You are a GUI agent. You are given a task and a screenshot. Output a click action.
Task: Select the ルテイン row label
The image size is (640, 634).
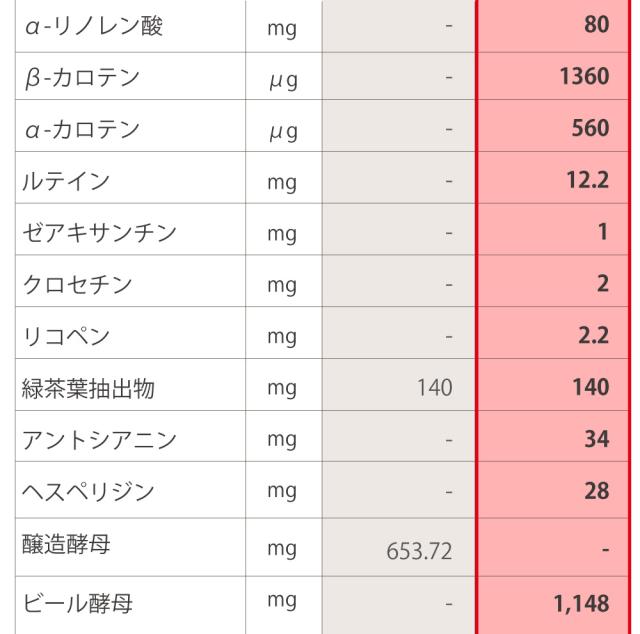point(66,181)
